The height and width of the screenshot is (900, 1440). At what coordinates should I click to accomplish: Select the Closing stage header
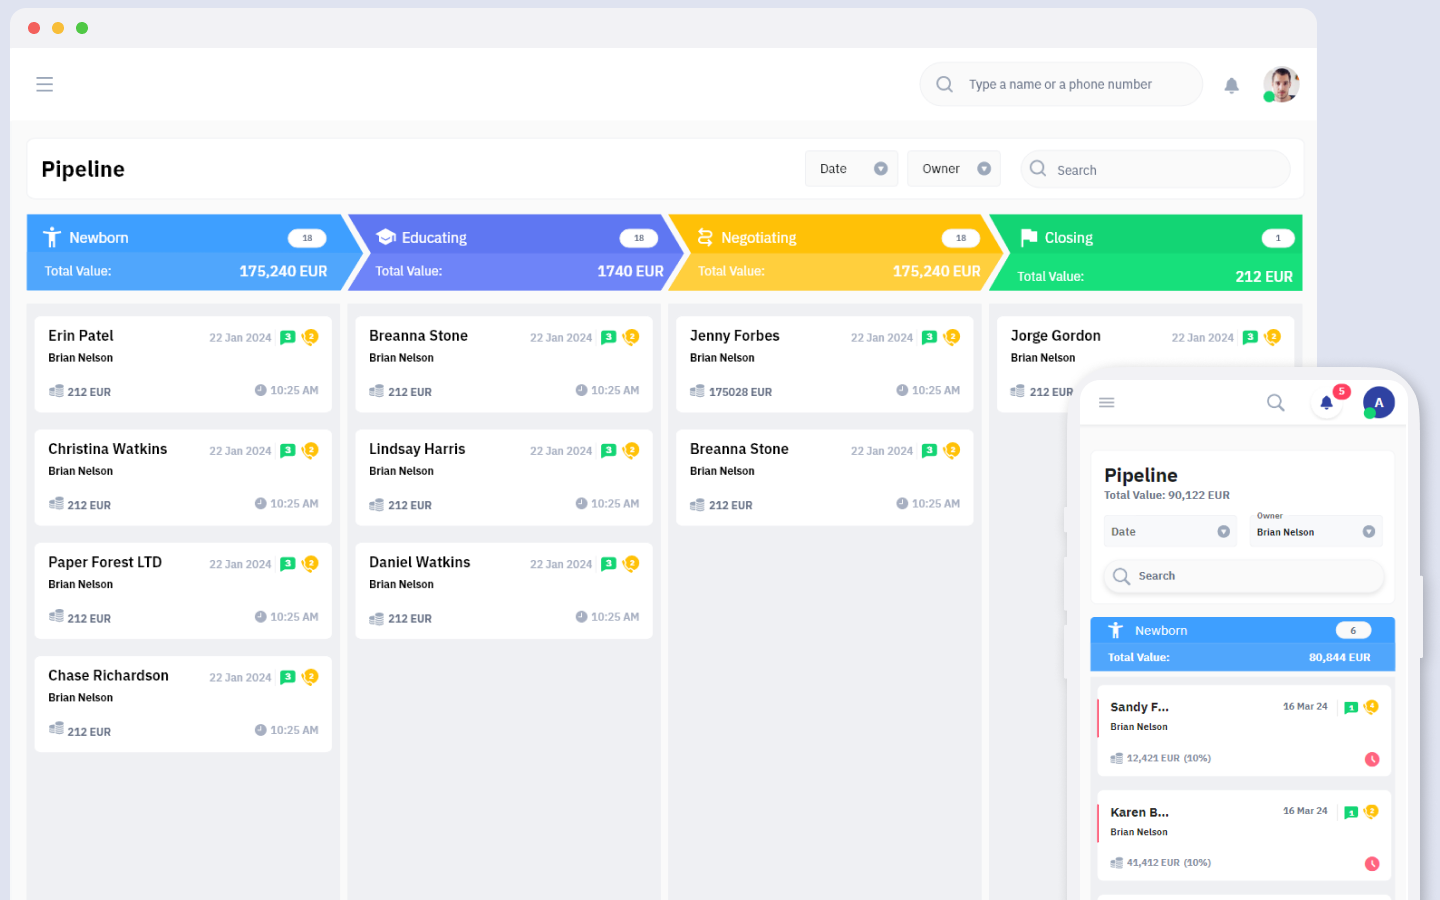tap(1148, 252)
